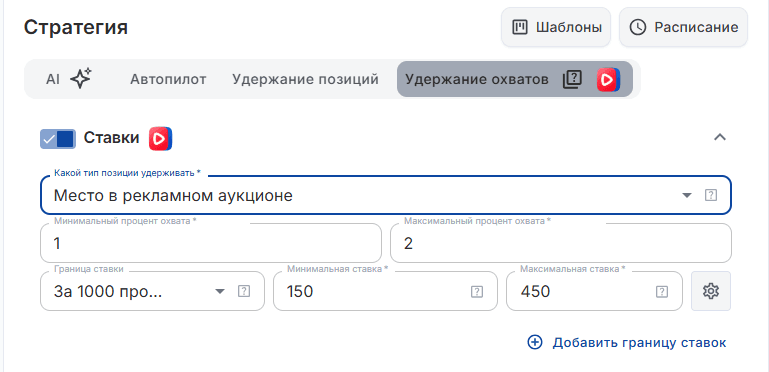
Task: Click the help icon in Удержание охватов tab
Action: pos(572,79)
